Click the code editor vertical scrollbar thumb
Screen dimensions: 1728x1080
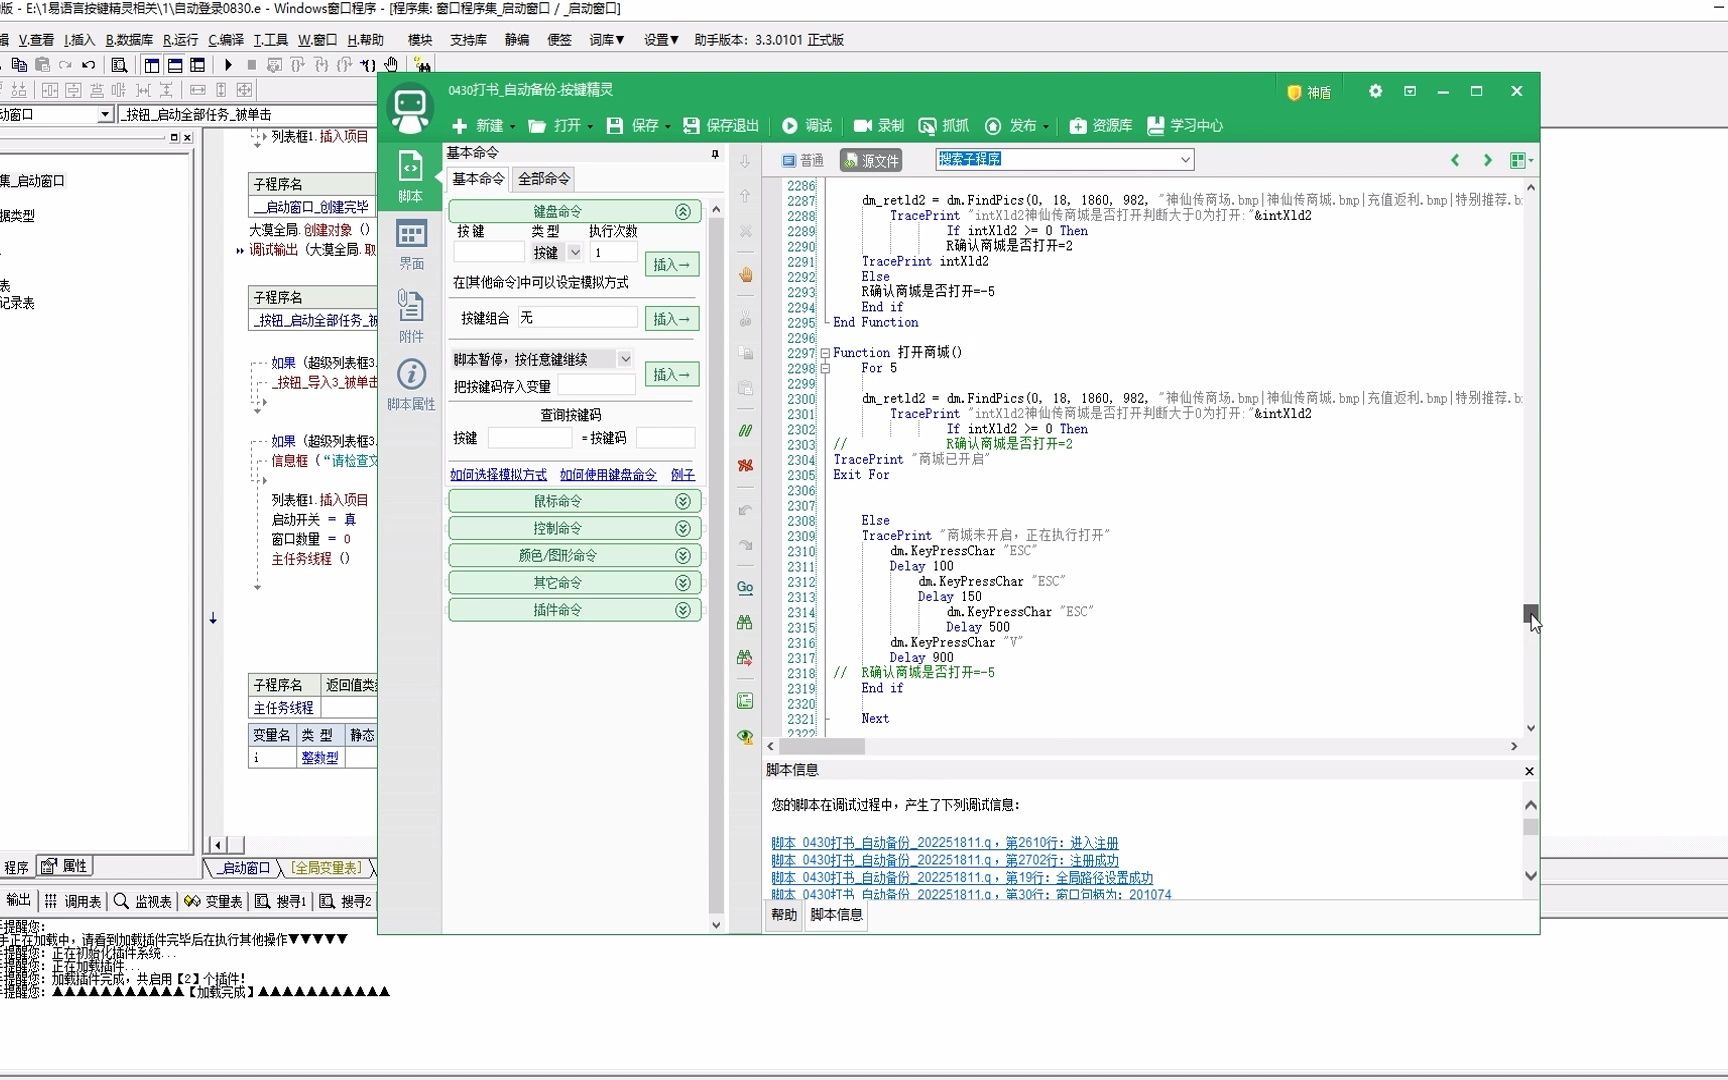click(x=1531, y=613)
